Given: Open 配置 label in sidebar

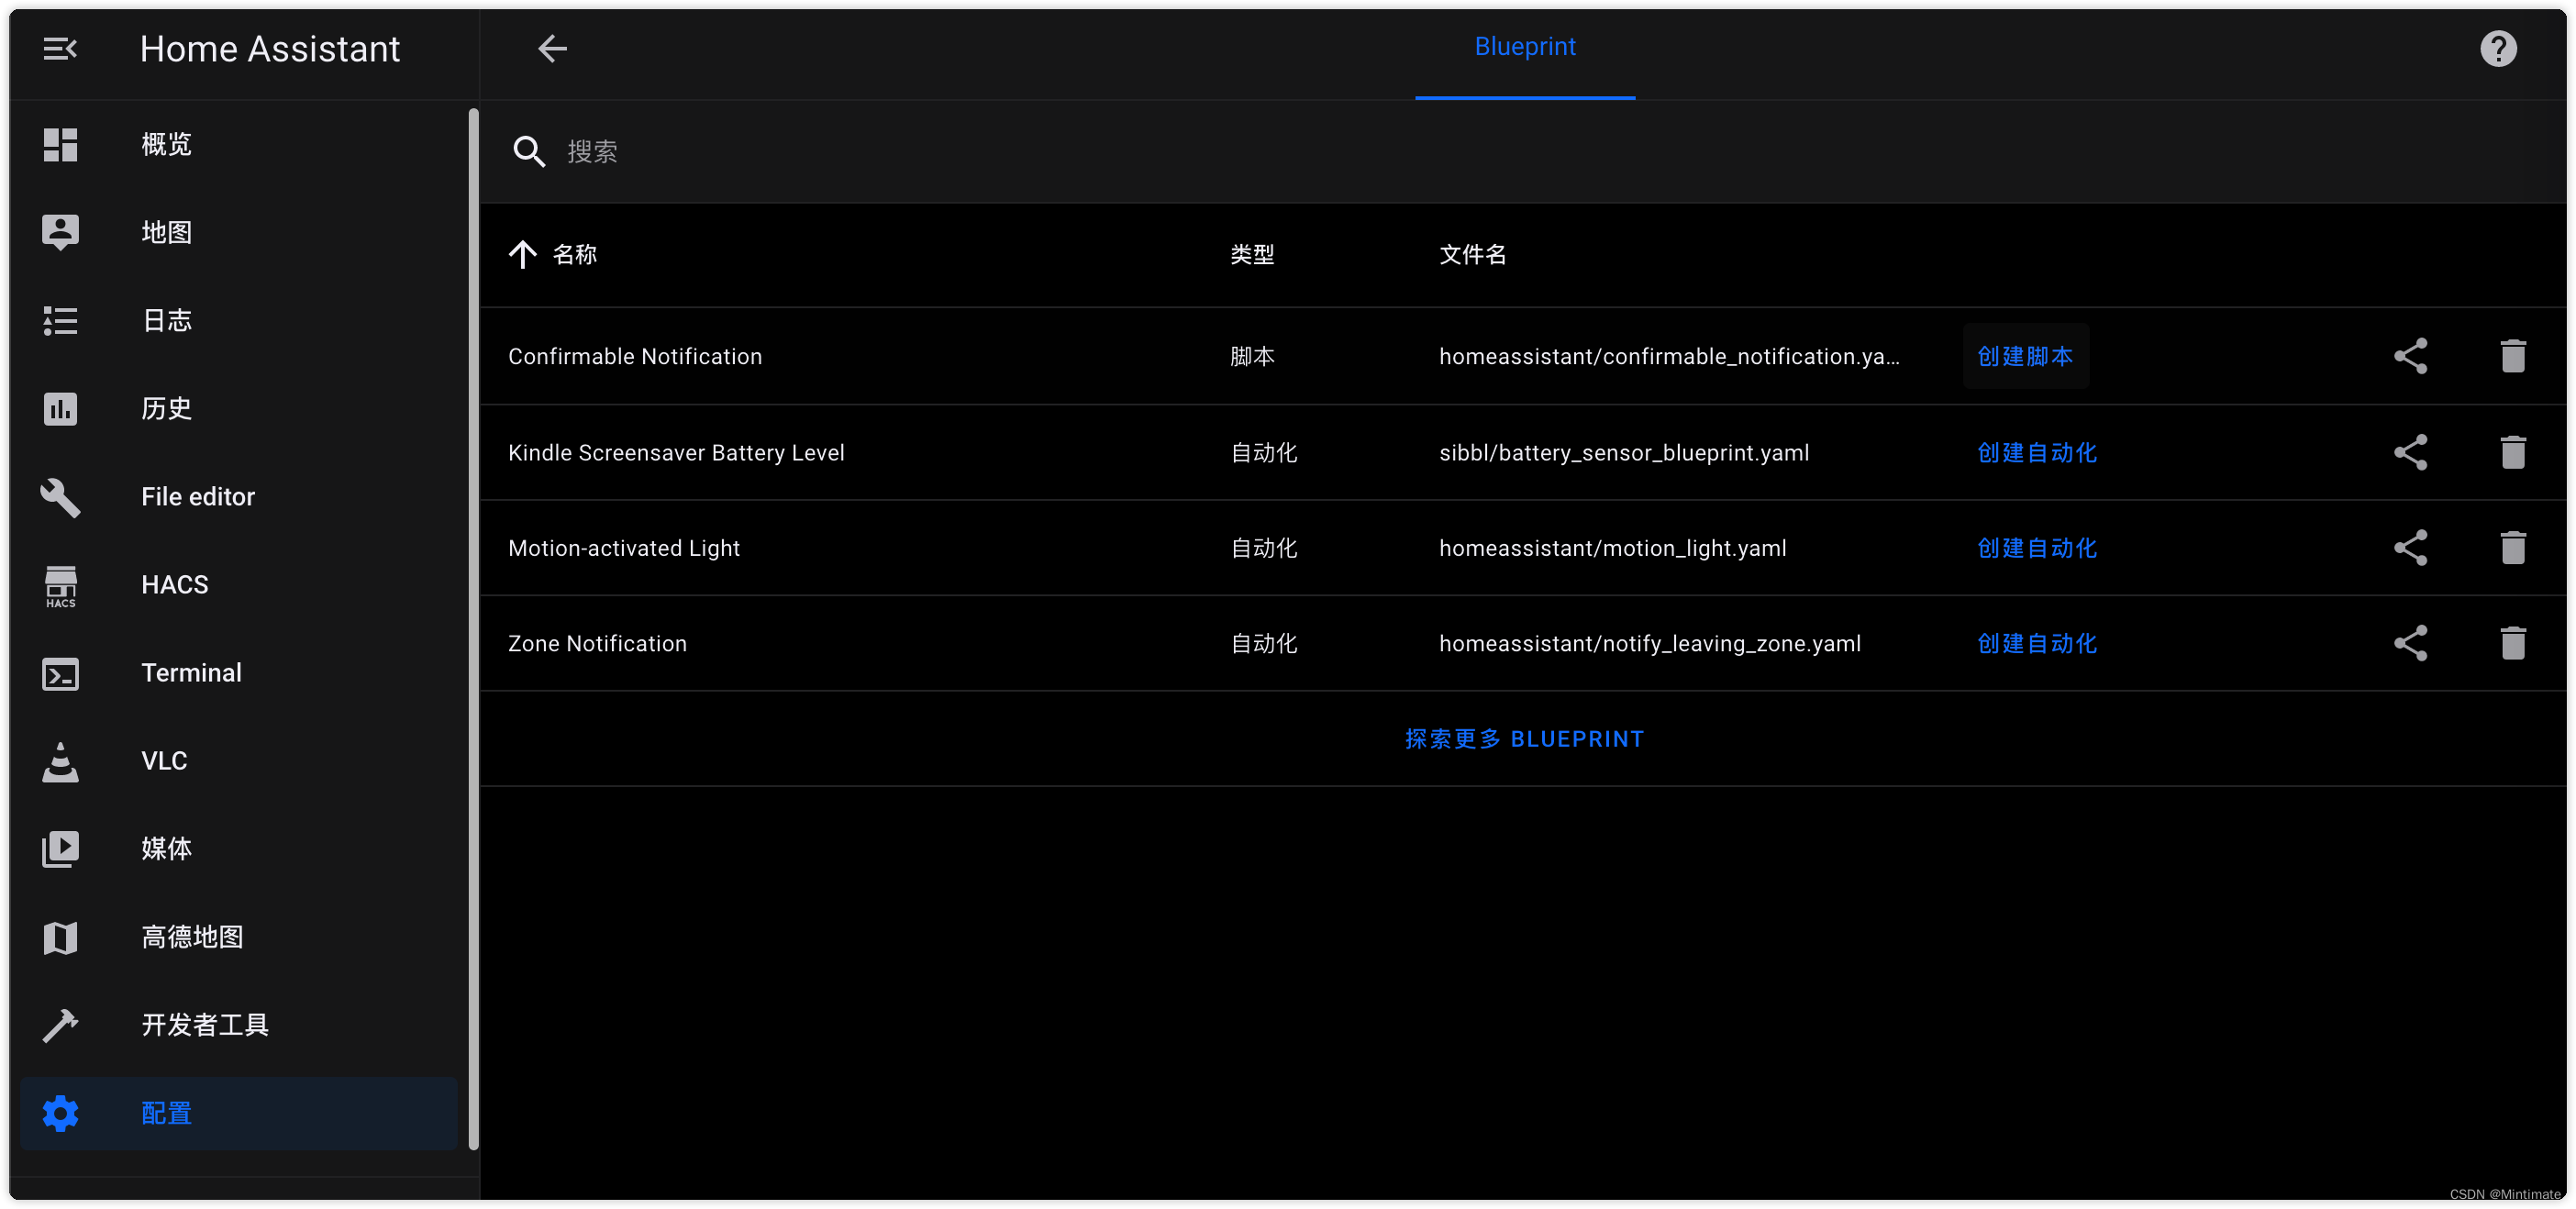Looking at the screenshot, I should [166, 1113].
